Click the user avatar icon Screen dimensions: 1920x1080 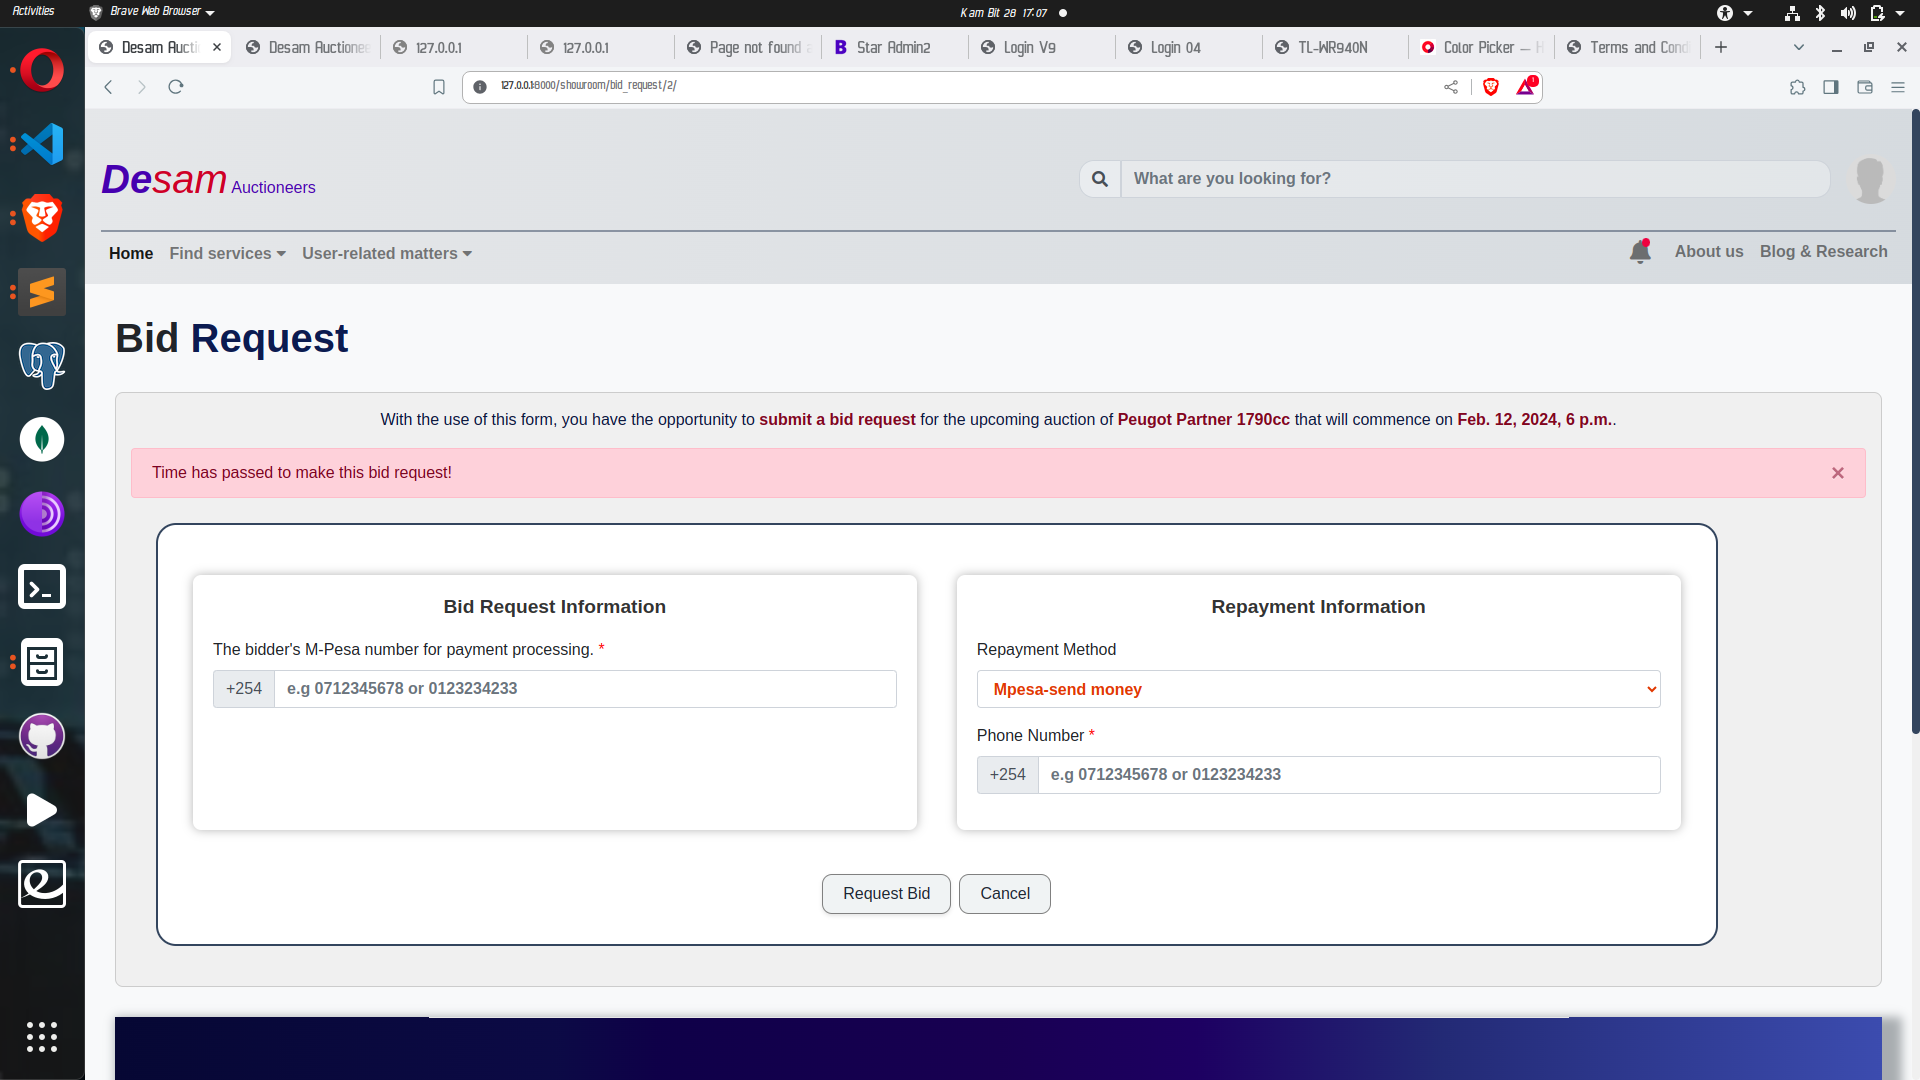[1870, 180]
